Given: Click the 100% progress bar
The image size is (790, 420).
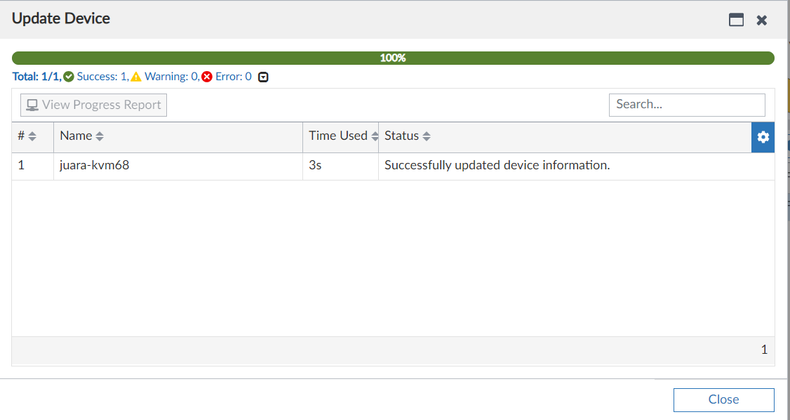Looking at the screenshot, I should pyautogui.click(x=393, y=58).
